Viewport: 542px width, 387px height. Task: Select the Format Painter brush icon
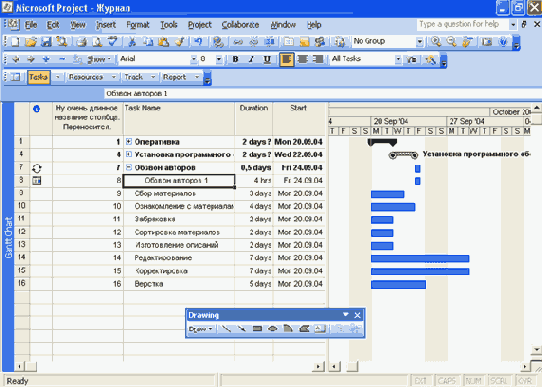[x=179, y=42]
